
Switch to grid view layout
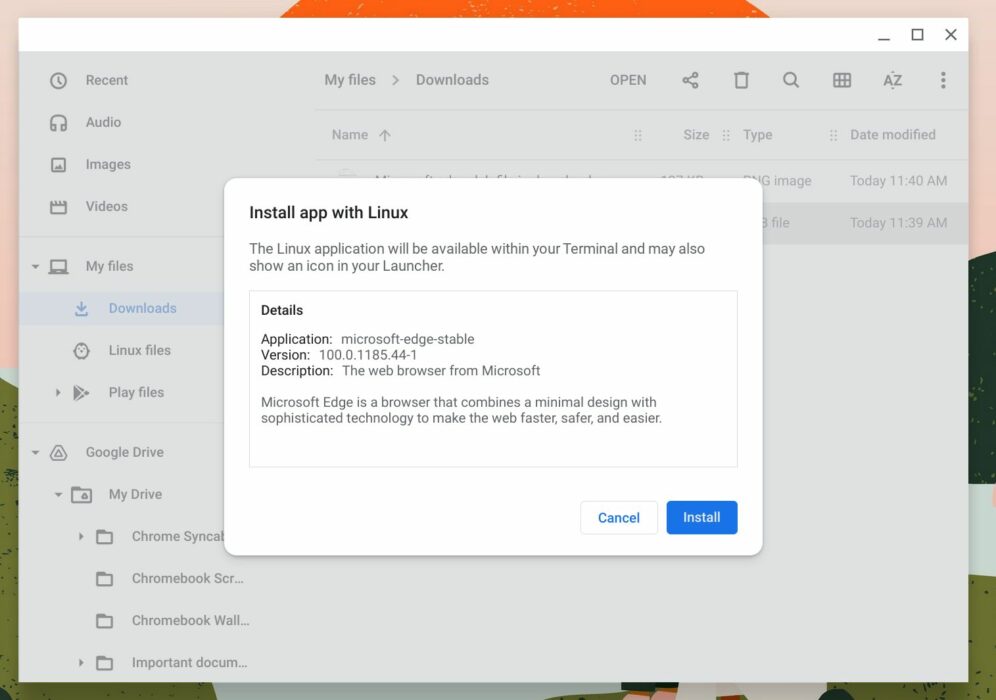click(x=842, y=80)
